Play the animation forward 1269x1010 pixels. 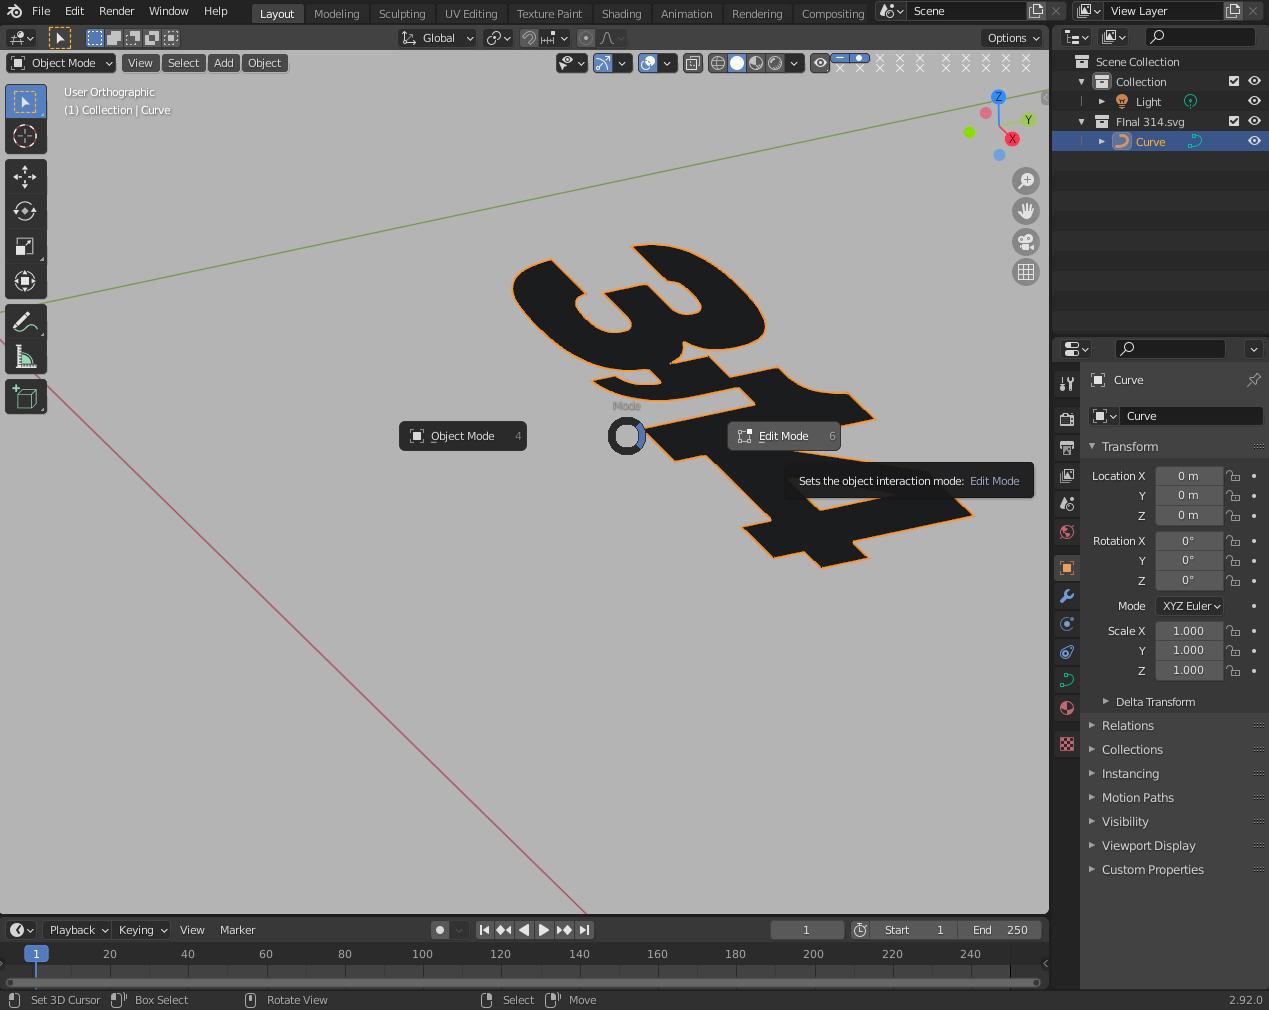544,930
